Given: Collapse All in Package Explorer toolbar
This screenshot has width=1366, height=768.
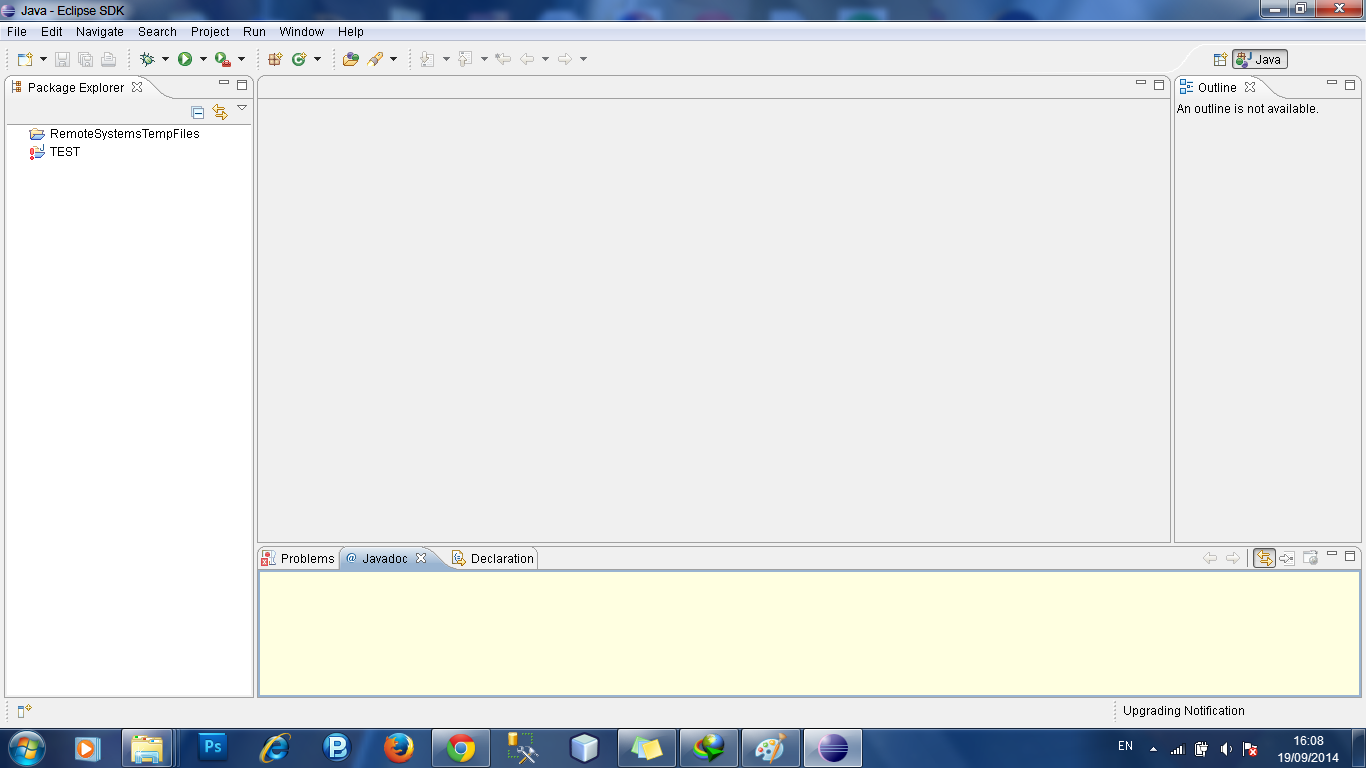Looking at the screenshot, I should click(196, 111).
